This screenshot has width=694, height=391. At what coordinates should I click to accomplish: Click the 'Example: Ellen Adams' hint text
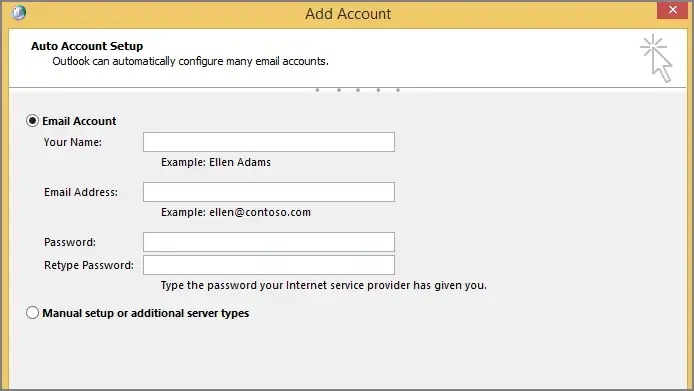pyautogui.click(x=216, y=163)
